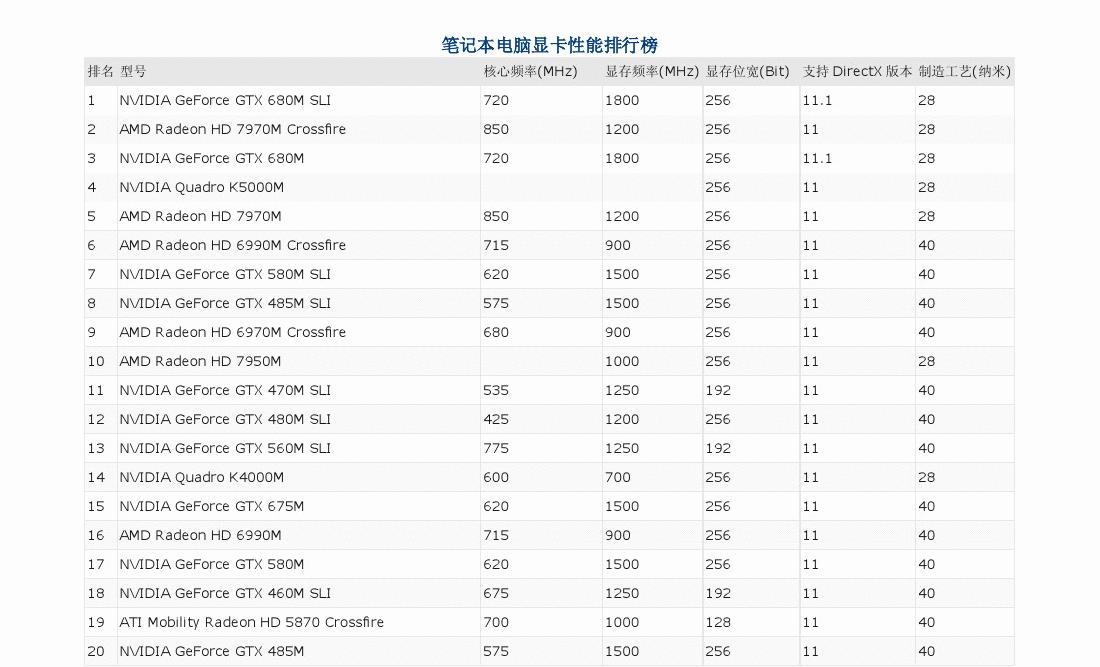Select rank 20 NVIDIA GeForce GTX 485M

click(x=211, y=651)
